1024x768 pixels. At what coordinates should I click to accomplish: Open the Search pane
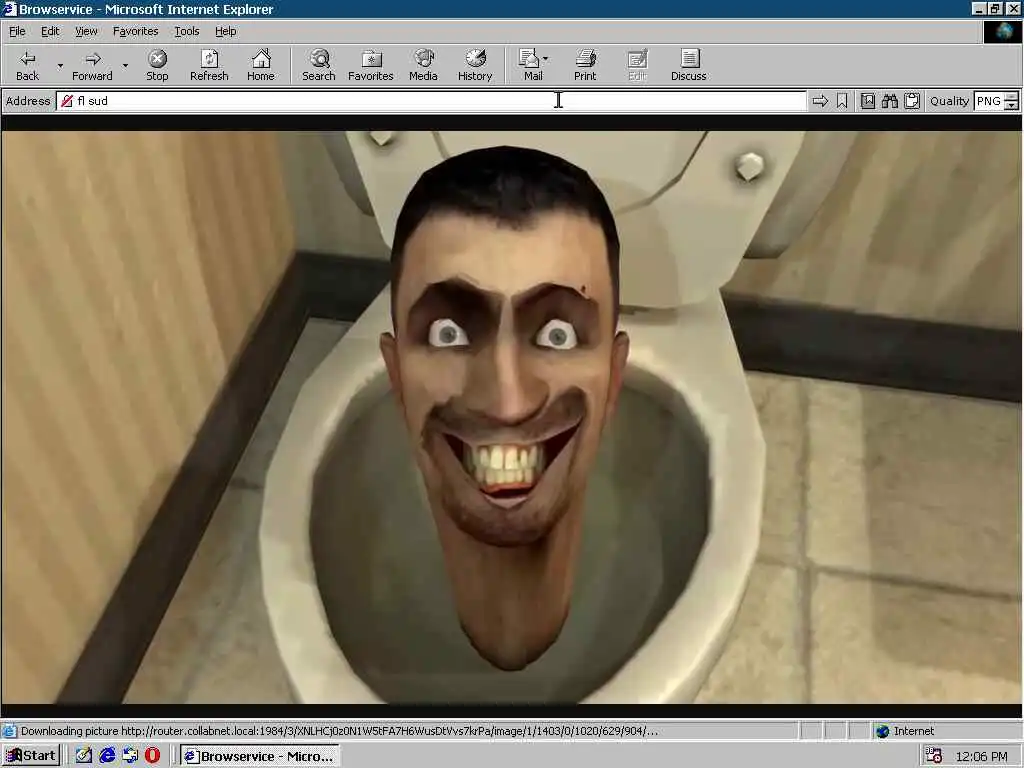click(319, 65)
